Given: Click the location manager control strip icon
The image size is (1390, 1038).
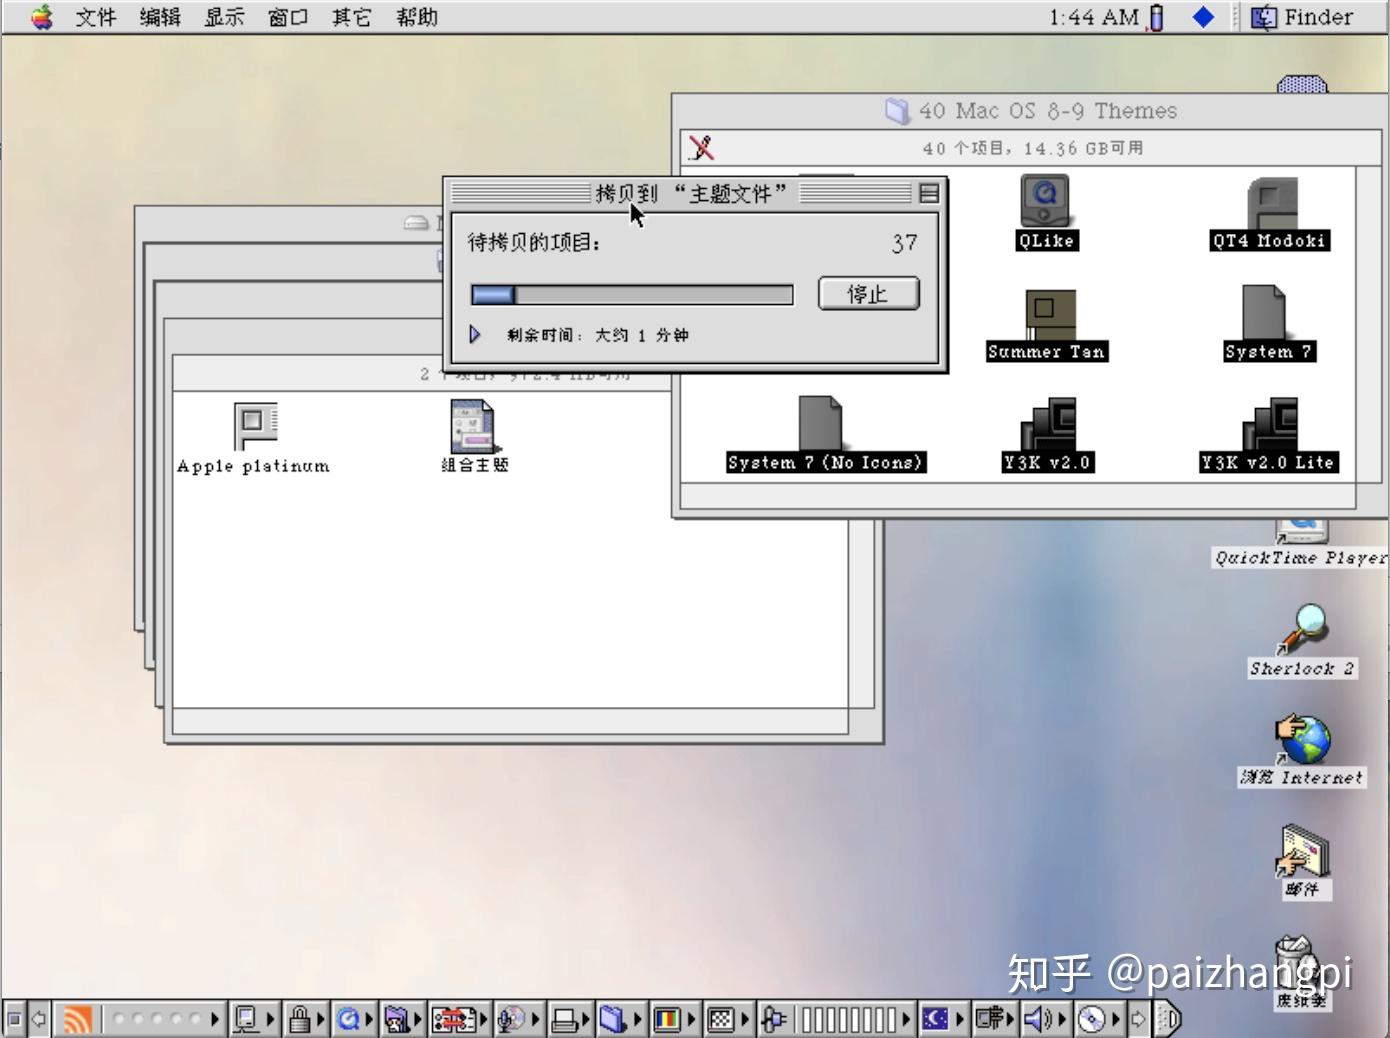Looking at the screenshot, I should point(454,1019).
